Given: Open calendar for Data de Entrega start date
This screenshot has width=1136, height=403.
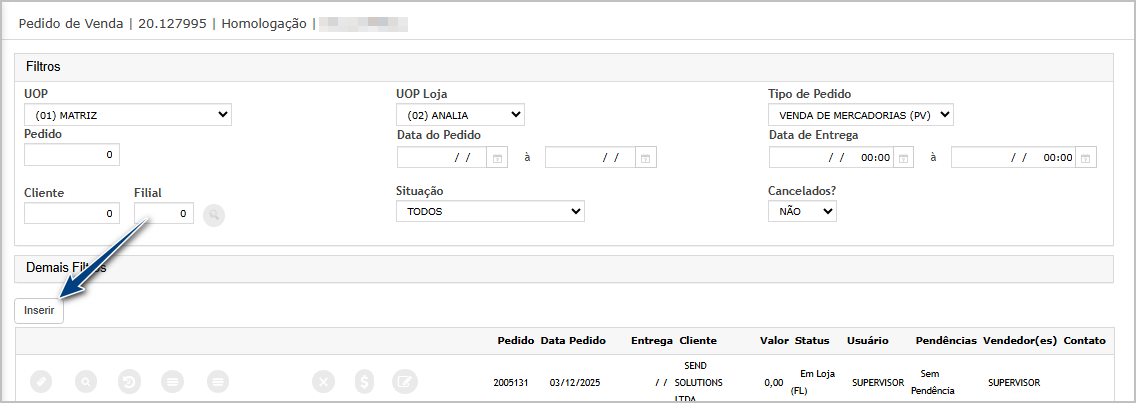Looking at the screenshot, I should [x=903, y=158].
